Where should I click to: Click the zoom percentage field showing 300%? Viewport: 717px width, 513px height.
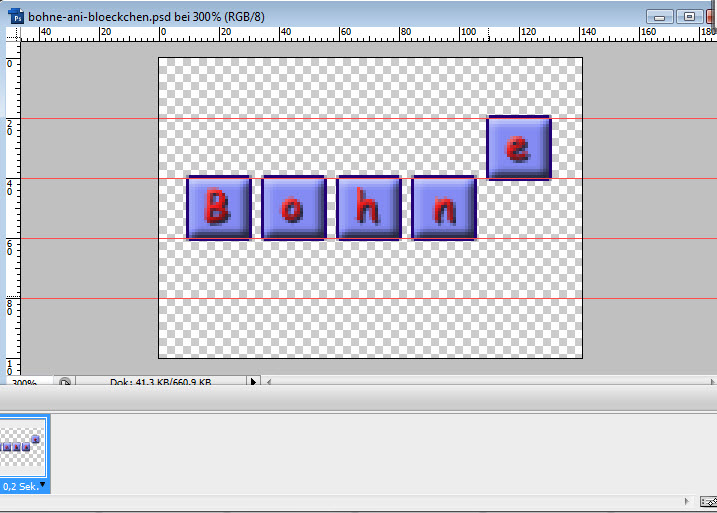point(24,382)
